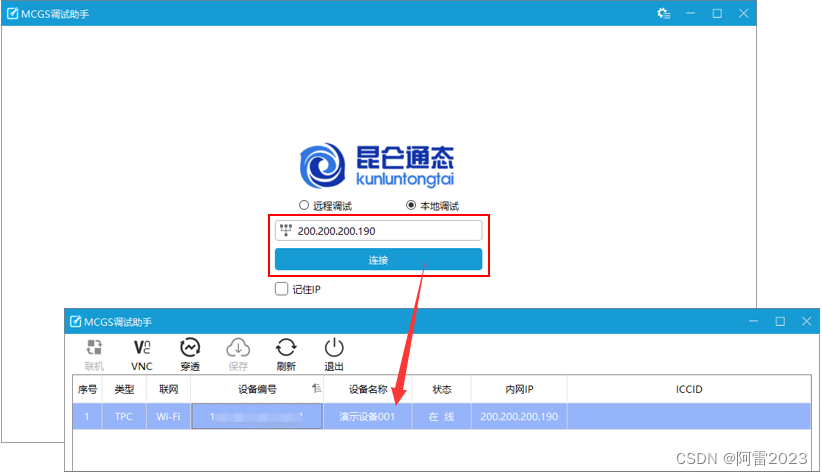Maximize the front MCGS调试助手 device window

pos(780,321)
